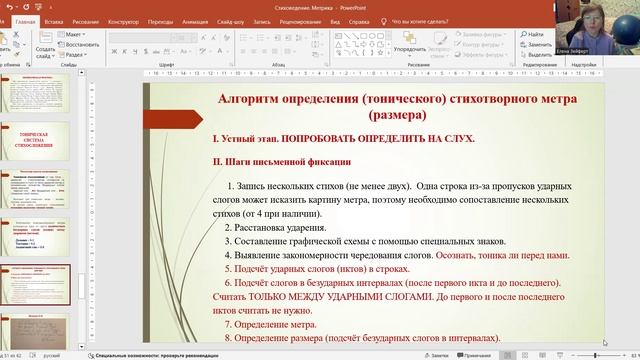Open the Макет layout dropdown
Viewport: 640px width, 360px height.
tap(72, 34)
